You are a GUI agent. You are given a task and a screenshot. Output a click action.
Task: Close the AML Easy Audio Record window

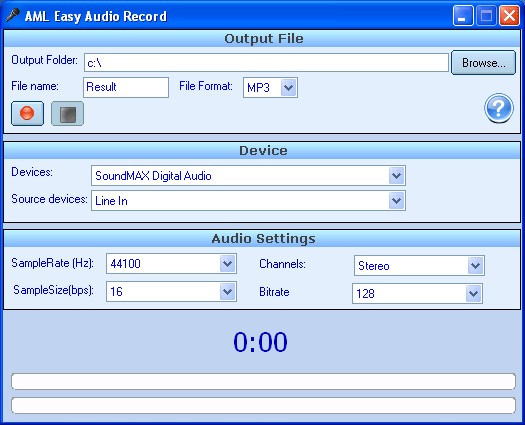click(509, 15)
